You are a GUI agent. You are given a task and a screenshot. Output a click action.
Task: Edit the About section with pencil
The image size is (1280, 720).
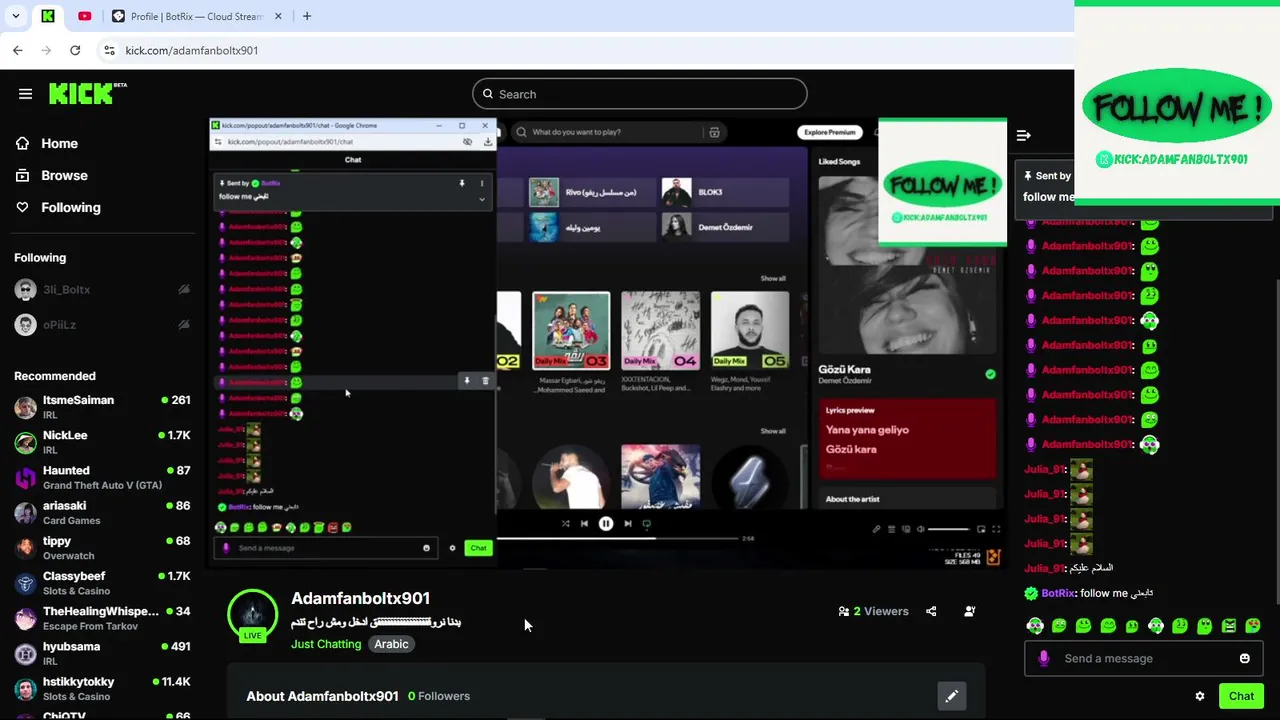pyautogui.click(x=951, y=695)
